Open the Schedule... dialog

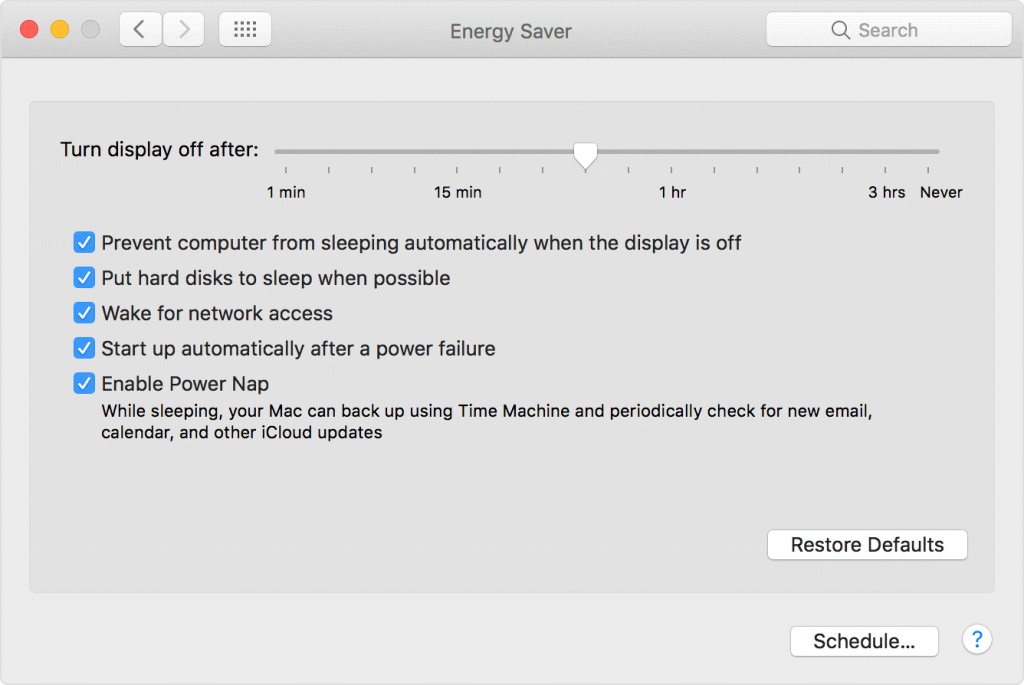pyautogui.click(x=864, y=641)
